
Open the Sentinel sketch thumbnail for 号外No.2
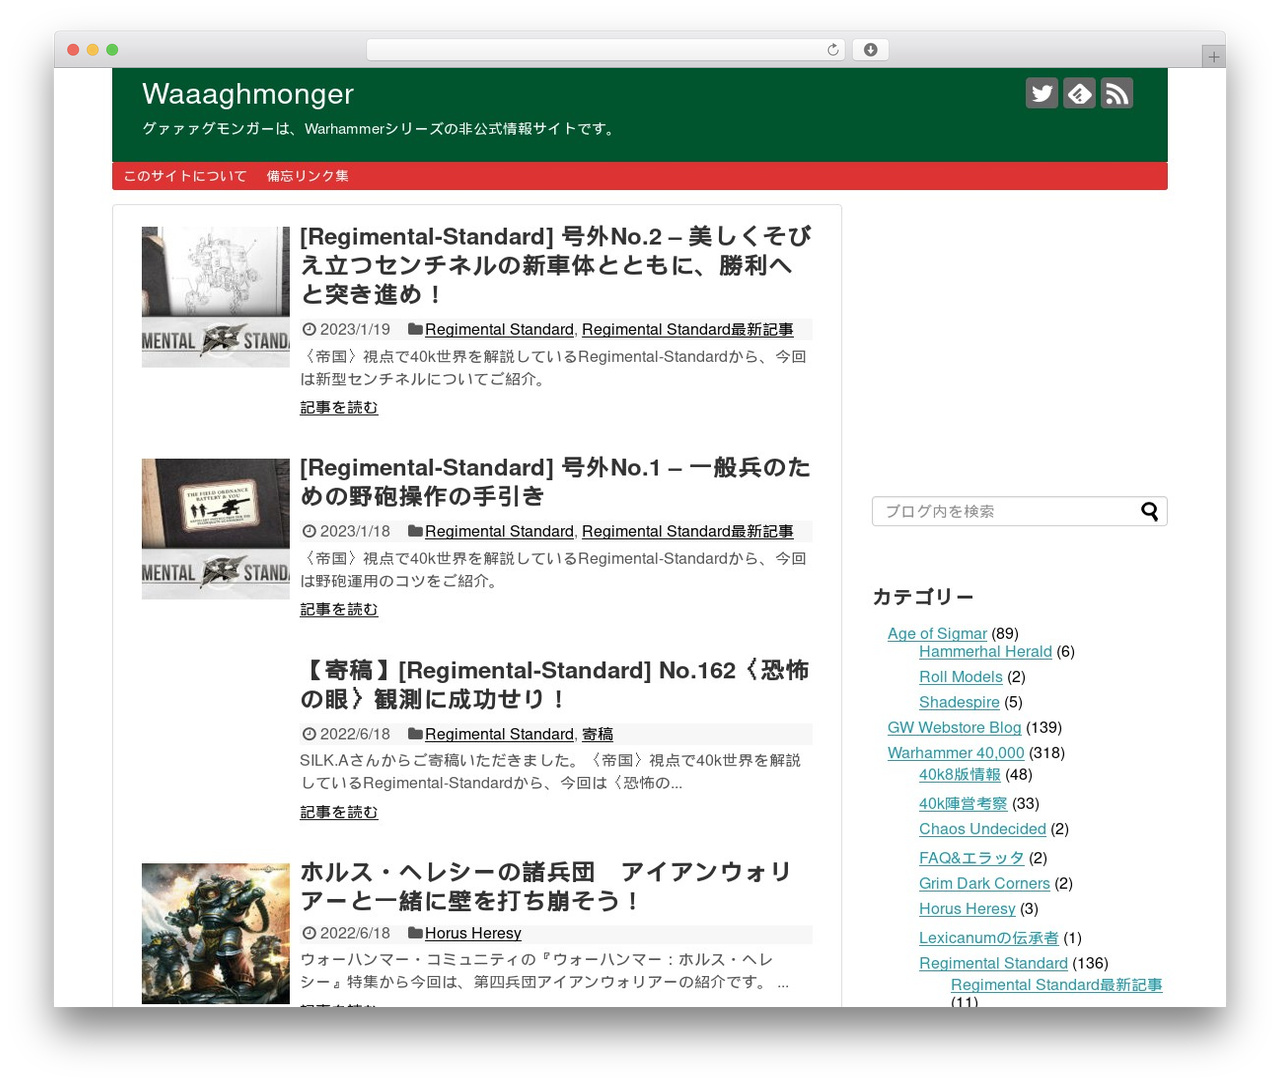[x=216, y=297]
